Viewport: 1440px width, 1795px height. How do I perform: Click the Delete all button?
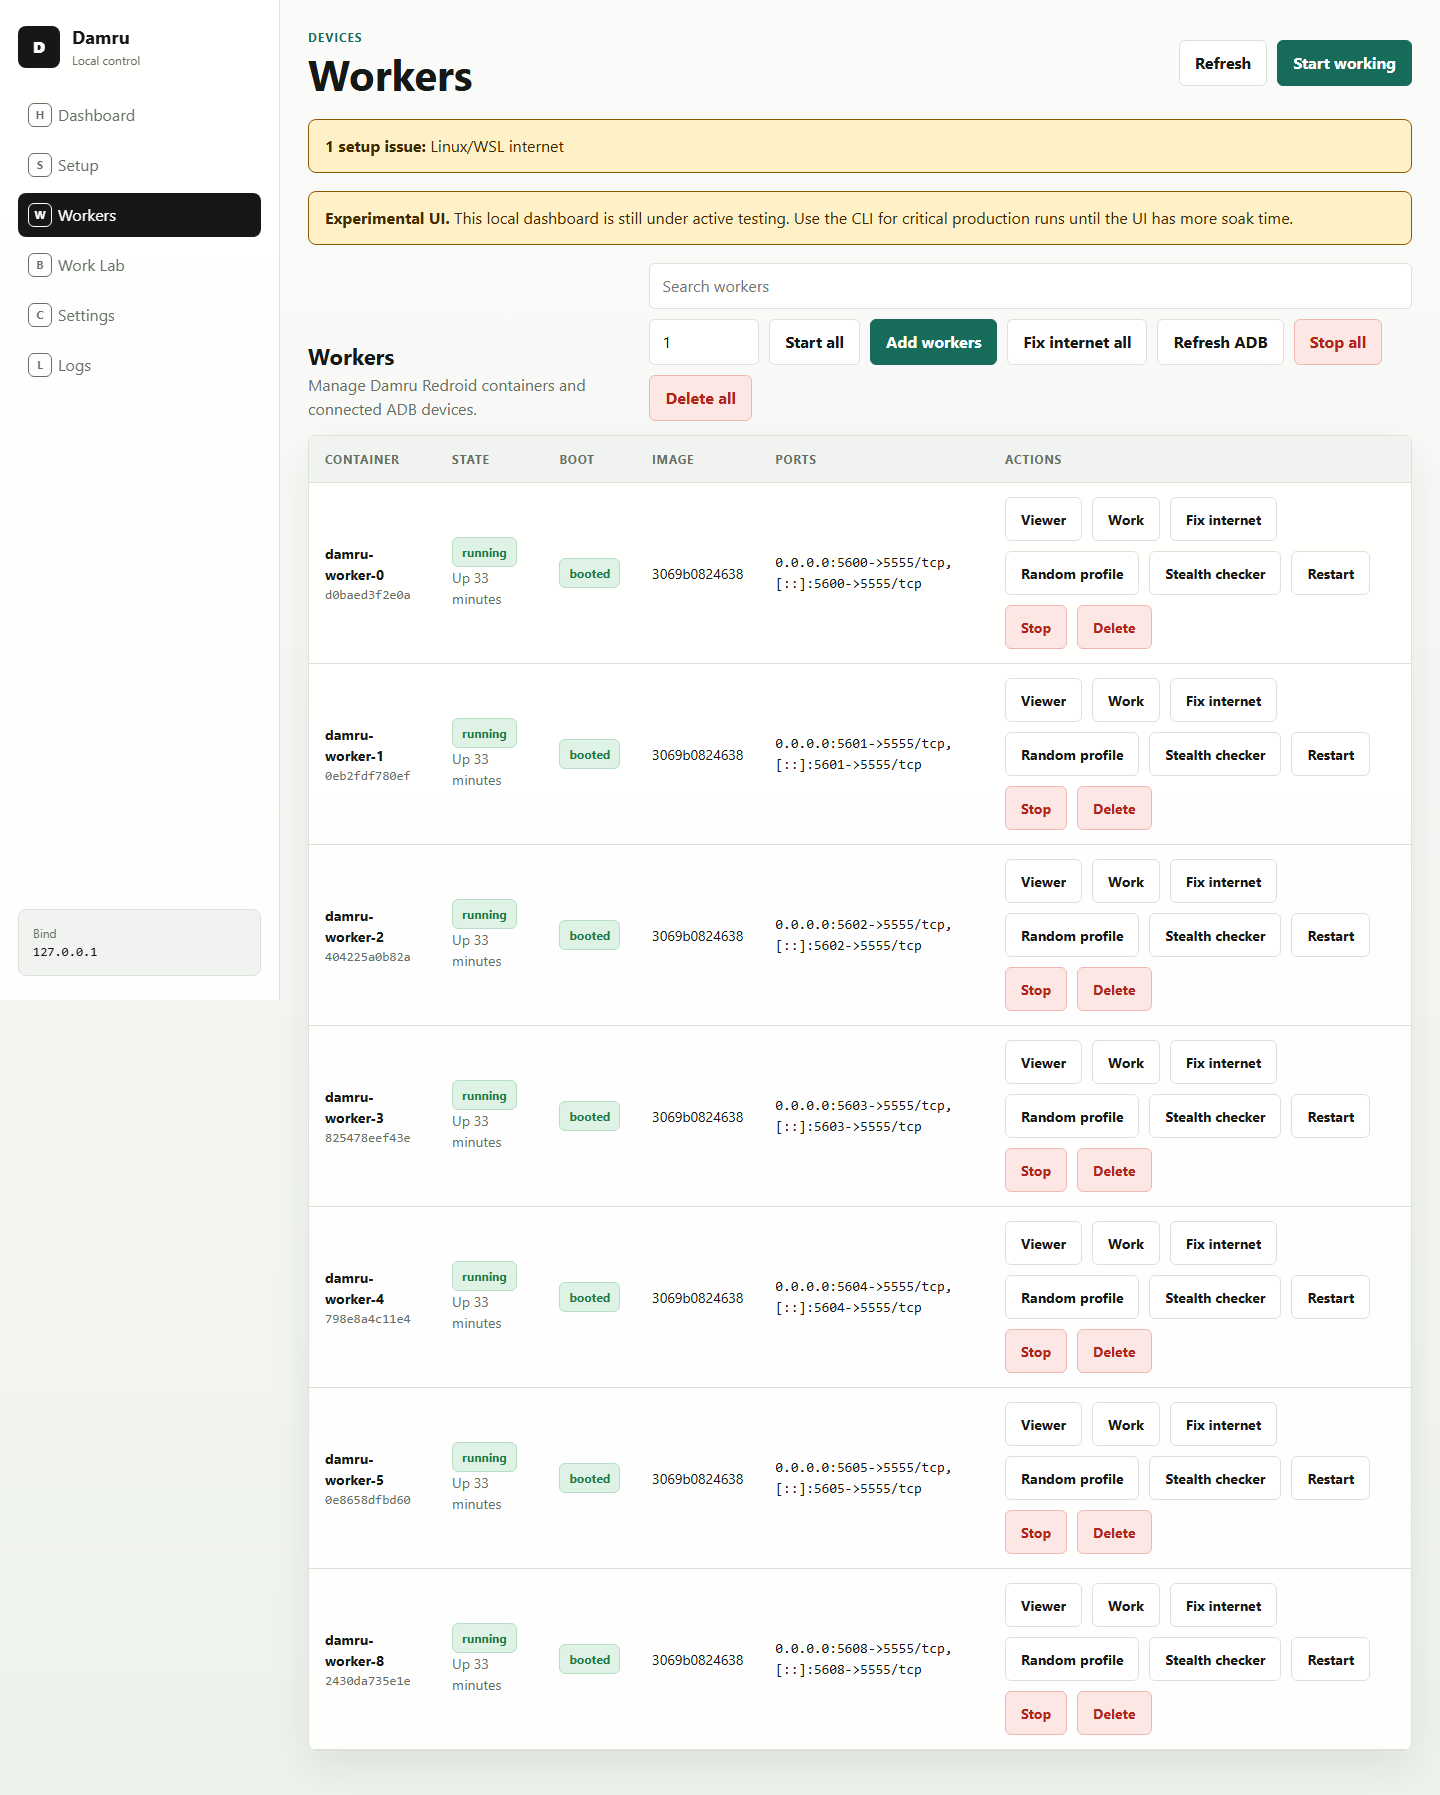coord(700,398)
